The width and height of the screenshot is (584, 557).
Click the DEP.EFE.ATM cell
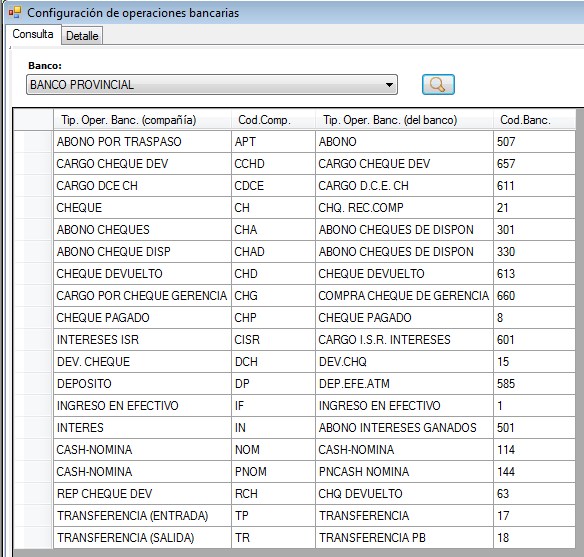pyautogui.click(x=404, y=383)
